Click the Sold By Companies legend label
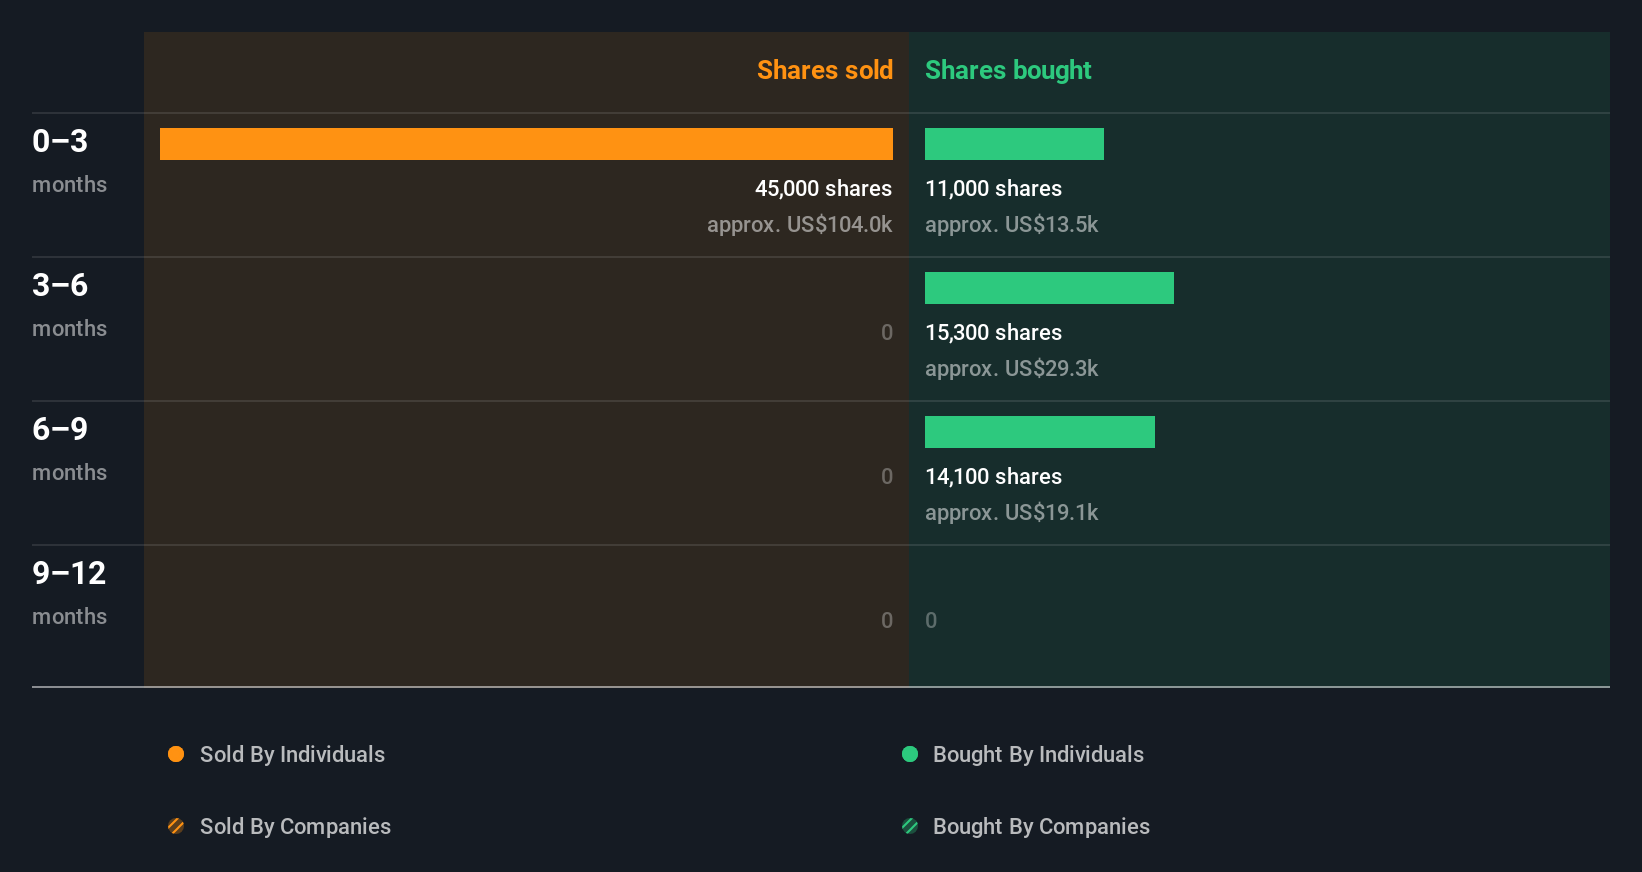Screen dimensions: 1642x872 [295, 826]
